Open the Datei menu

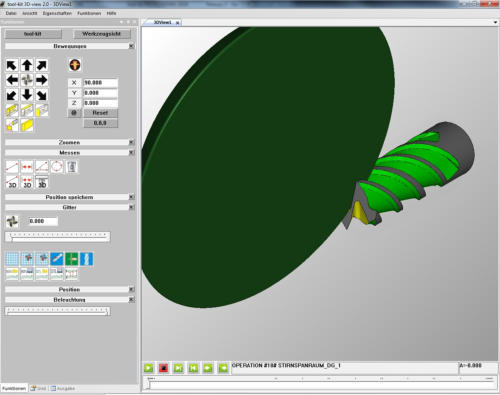pos(11,13)
